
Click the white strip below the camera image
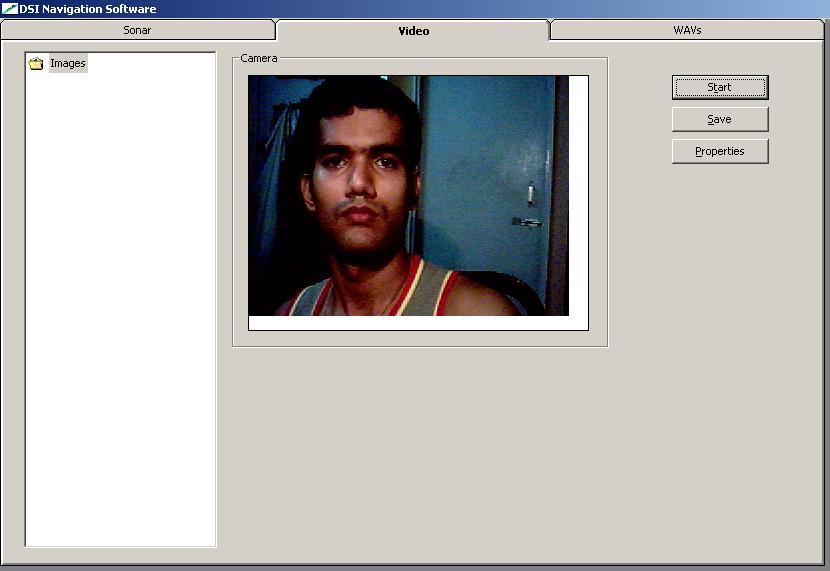click(x=418, y=323)
